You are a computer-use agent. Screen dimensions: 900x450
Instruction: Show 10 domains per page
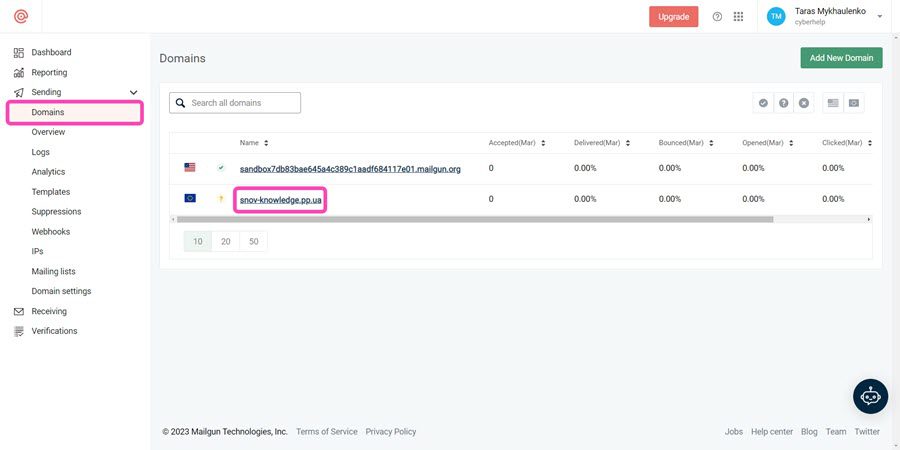point(198,242)
